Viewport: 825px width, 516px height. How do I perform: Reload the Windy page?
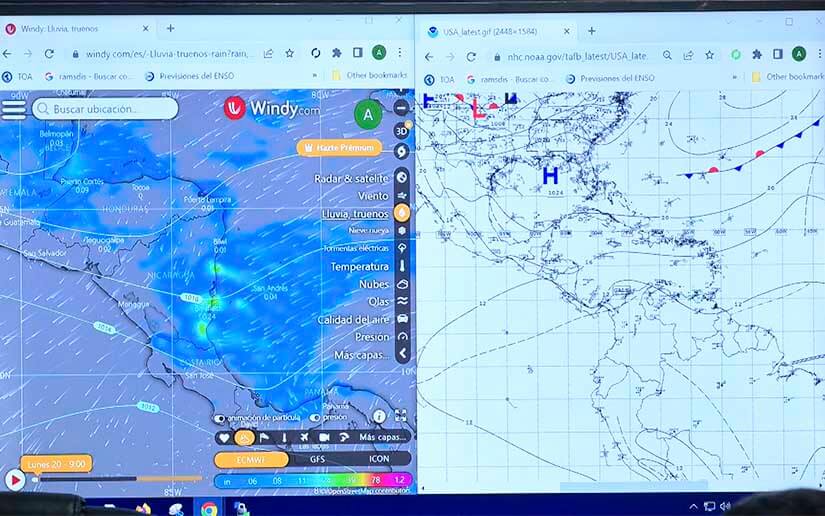click(x=49, y=53)
